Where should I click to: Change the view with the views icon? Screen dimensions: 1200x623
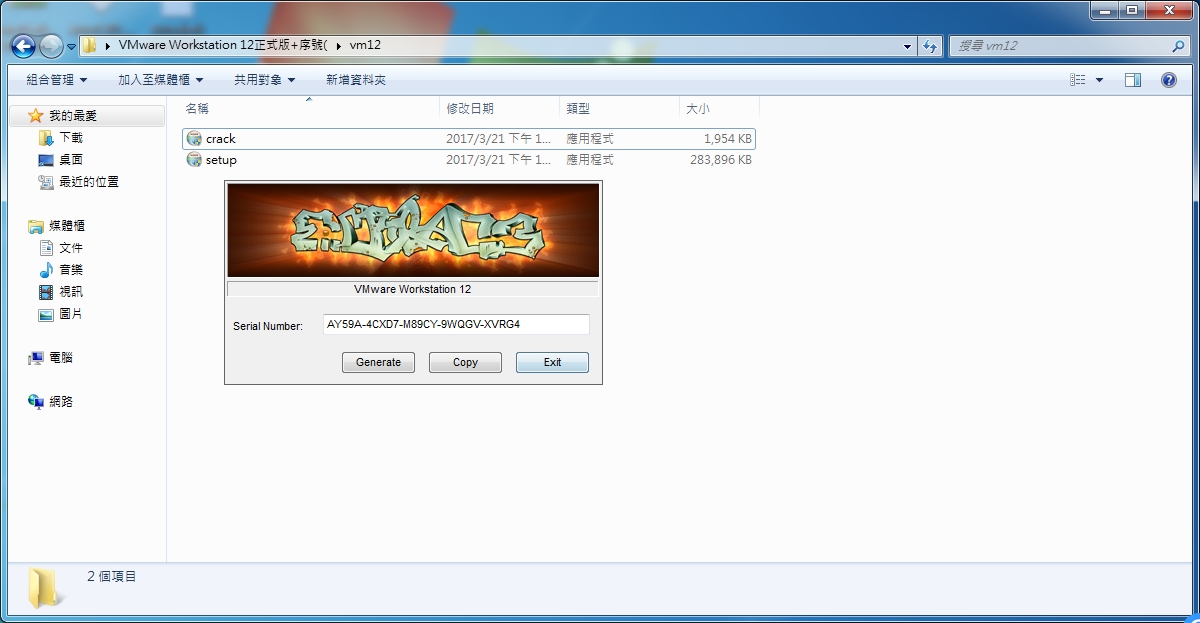coord(1078,80)
